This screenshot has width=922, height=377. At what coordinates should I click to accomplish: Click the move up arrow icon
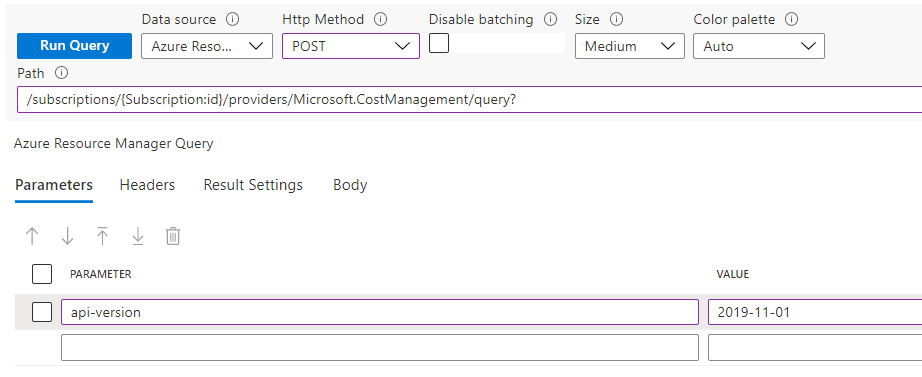coord(32,236)
